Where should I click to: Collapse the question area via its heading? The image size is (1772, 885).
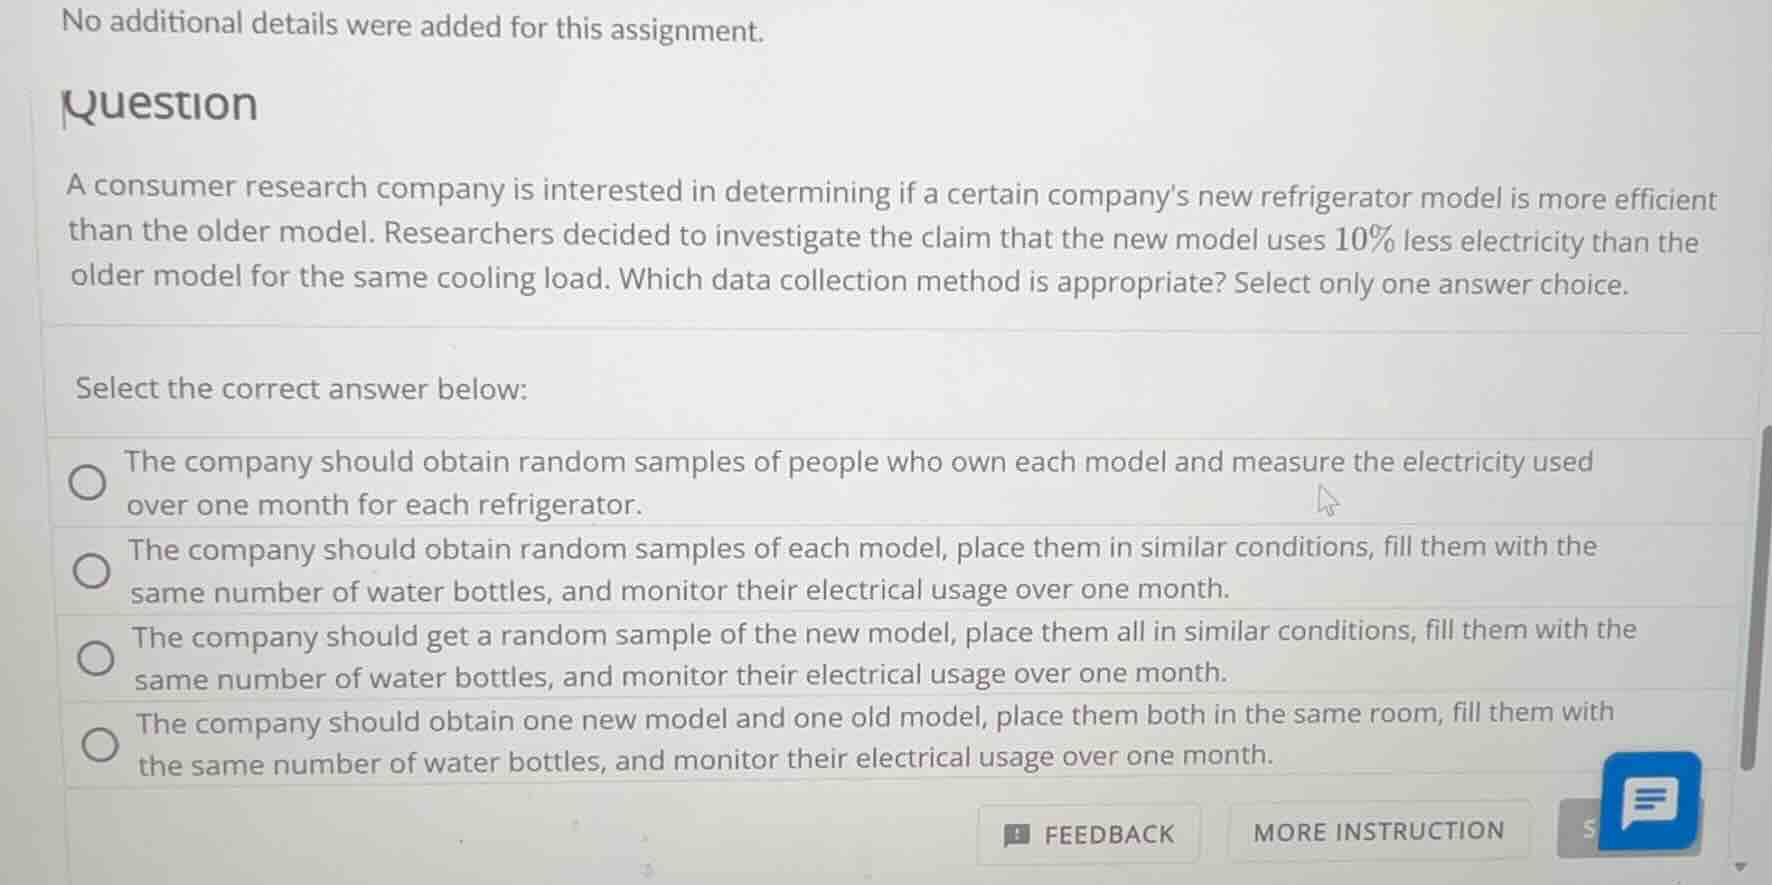161,104
